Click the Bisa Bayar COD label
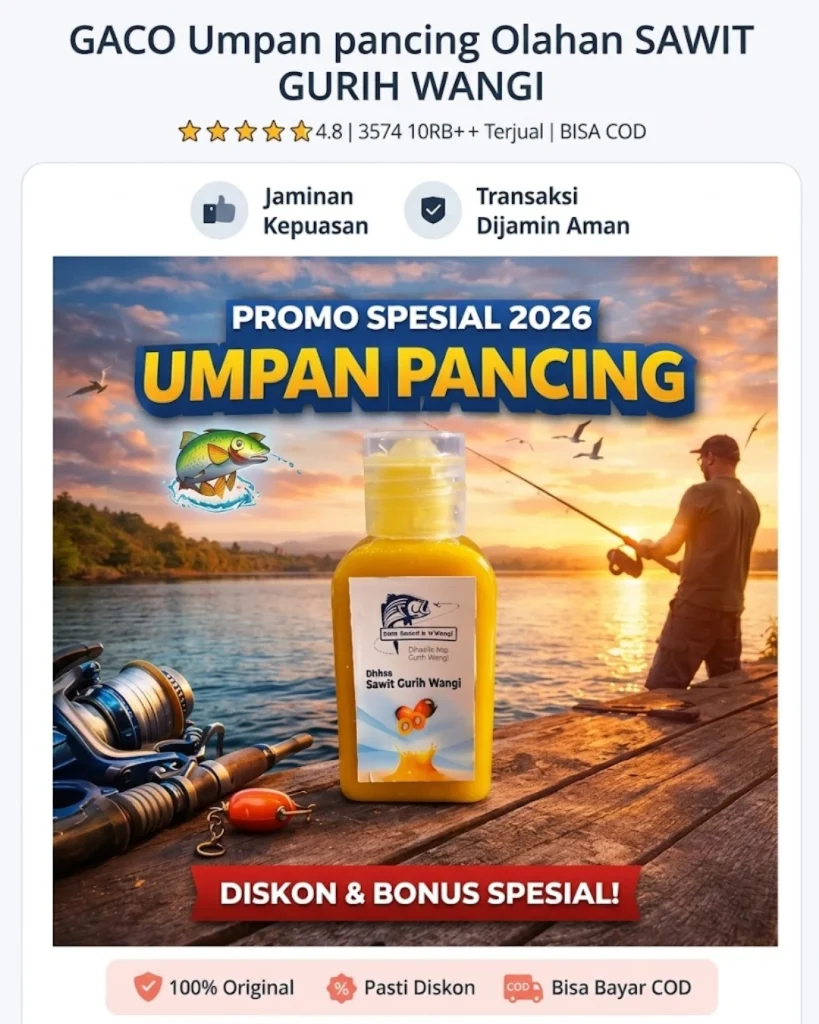Image resolution: width=819 pixels, height=1024 pixels. [x=621, y=987]
